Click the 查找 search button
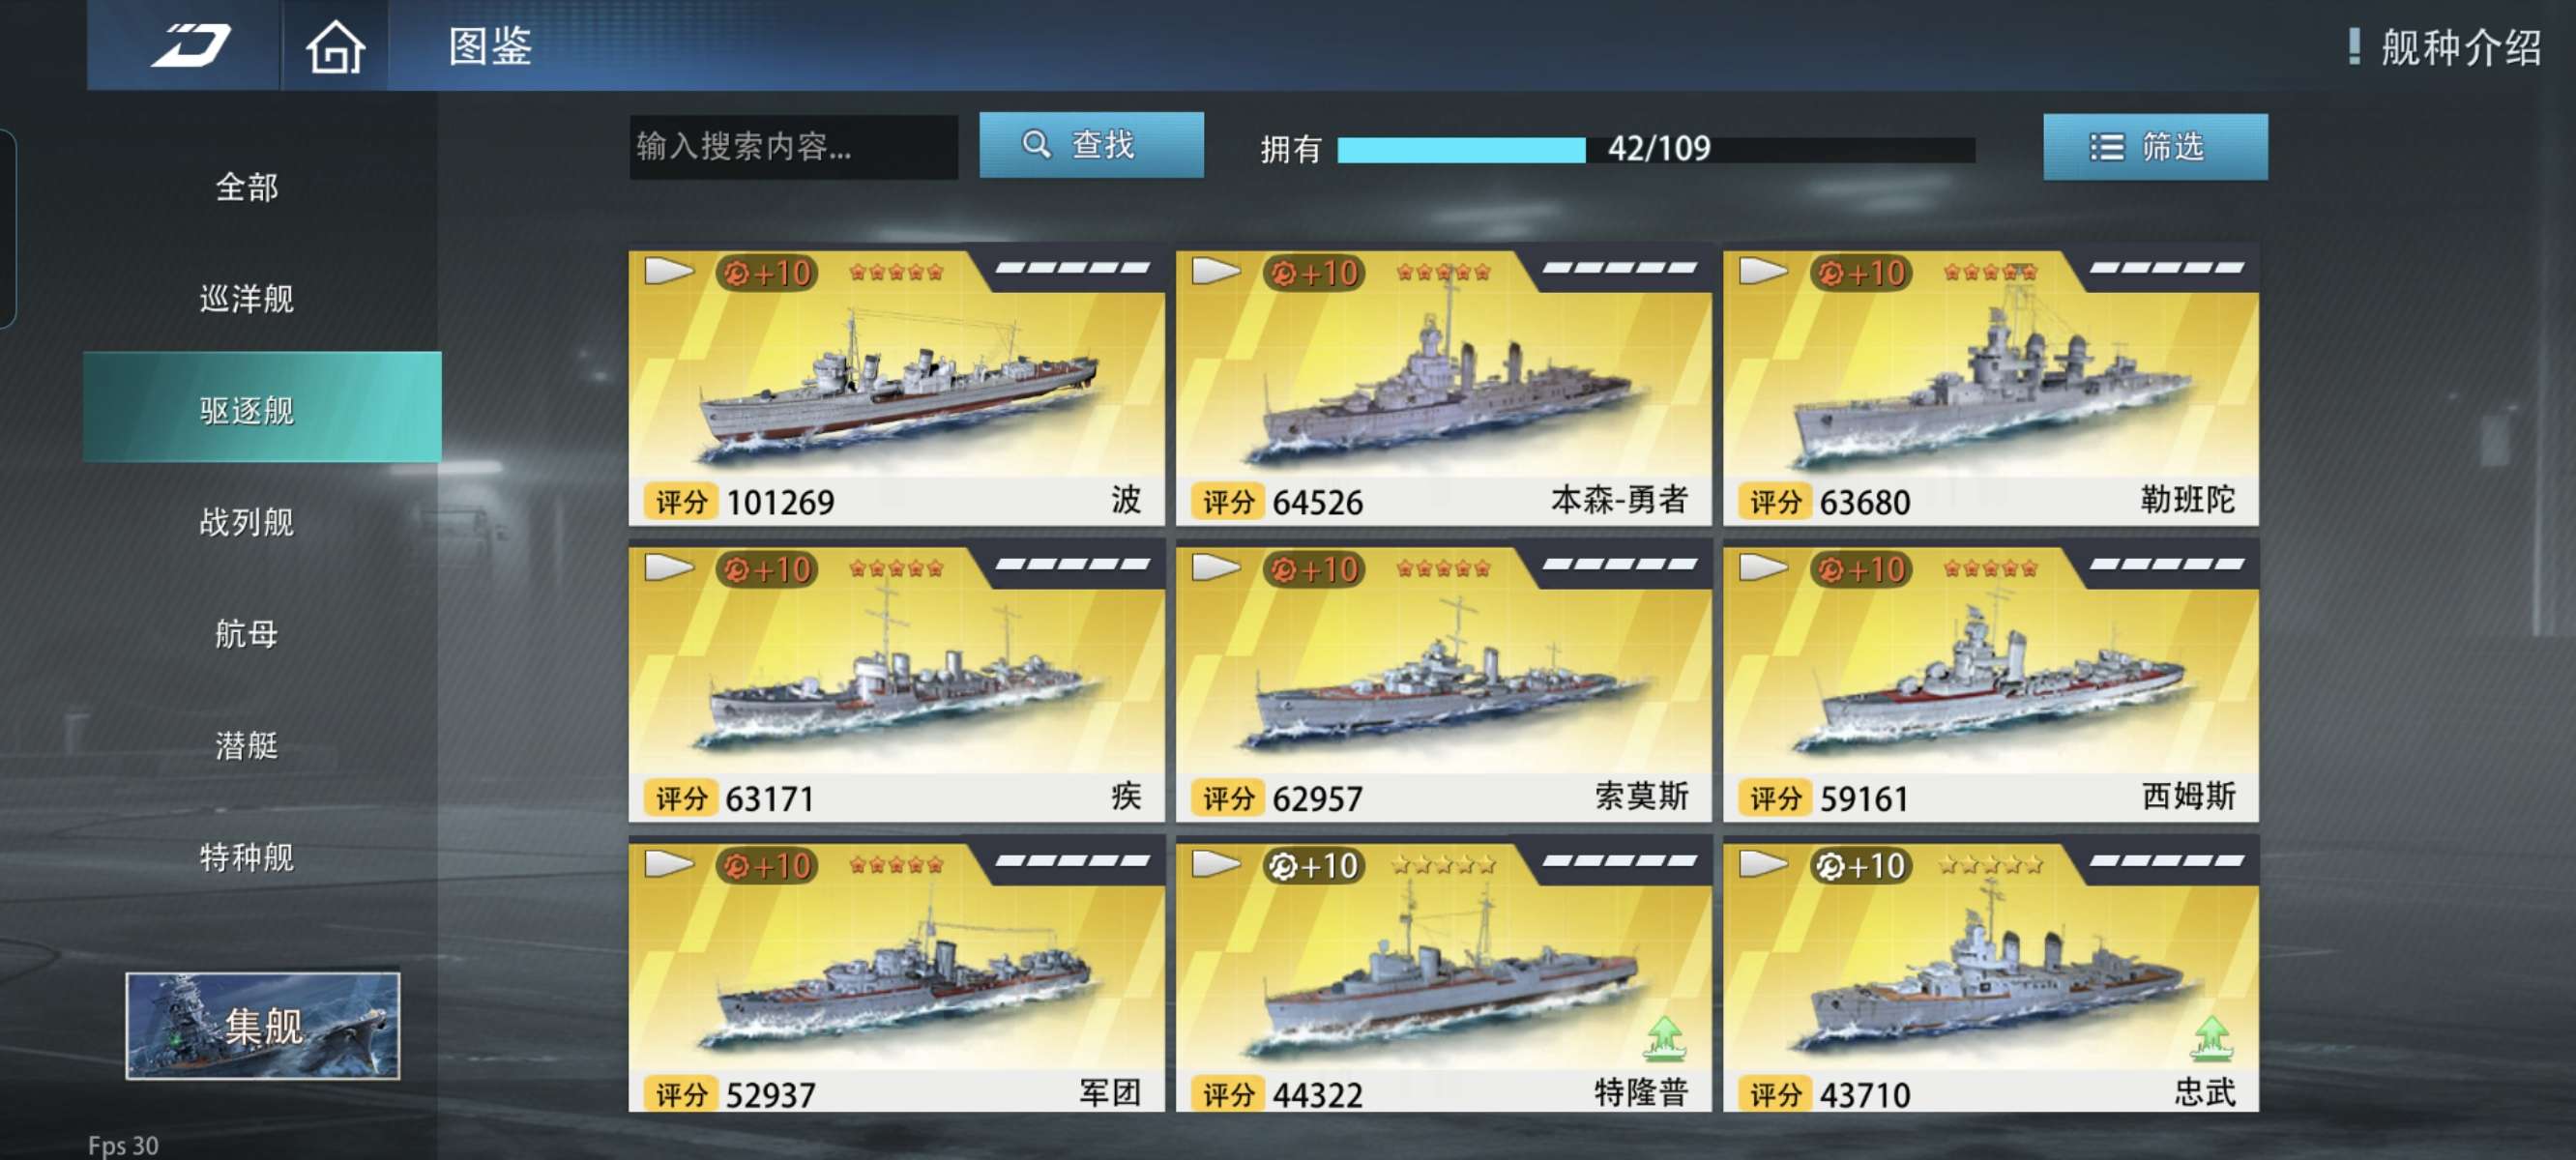 (x=1091, y=145)
